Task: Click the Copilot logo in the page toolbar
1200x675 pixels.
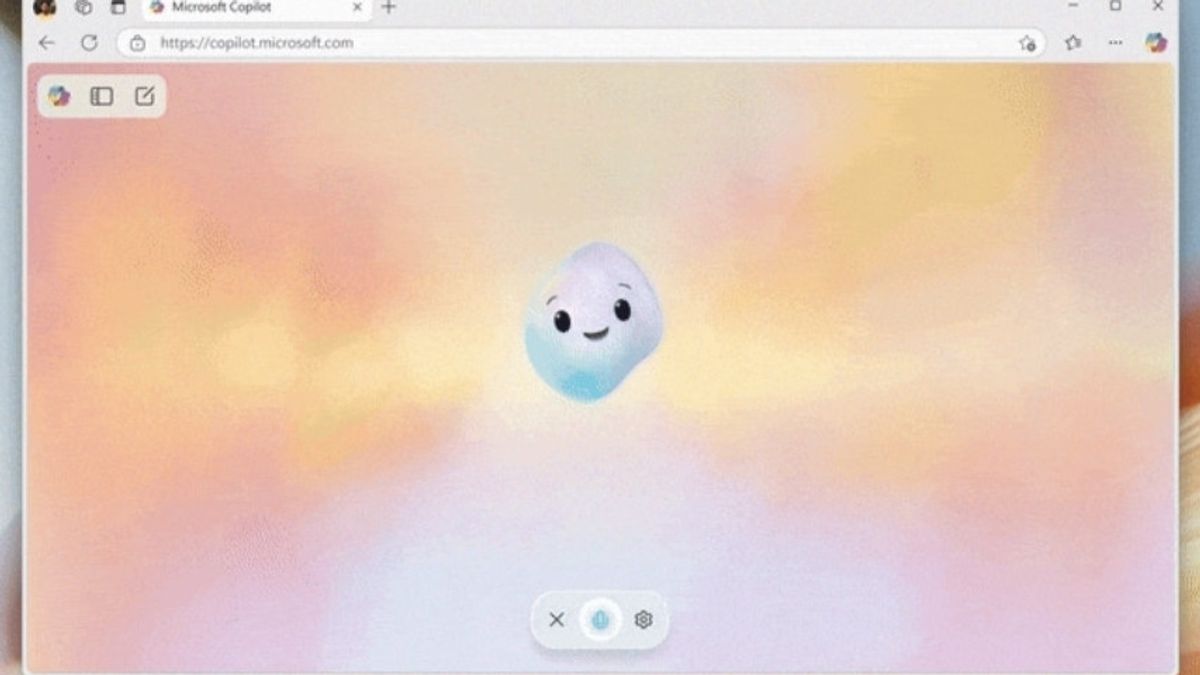Action: point(59,96)
